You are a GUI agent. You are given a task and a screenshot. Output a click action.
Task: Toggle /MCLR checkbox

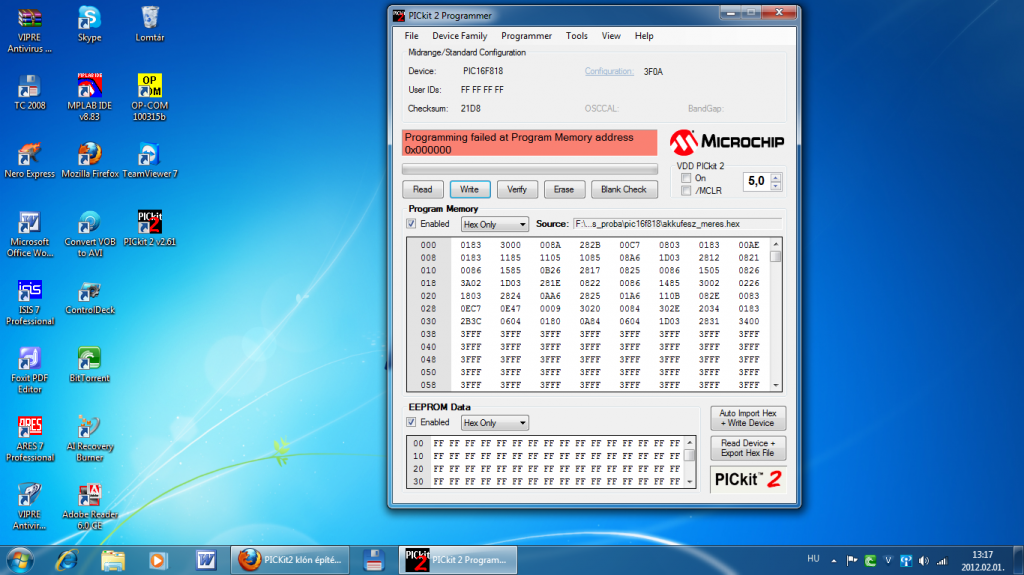click(686, 191)
